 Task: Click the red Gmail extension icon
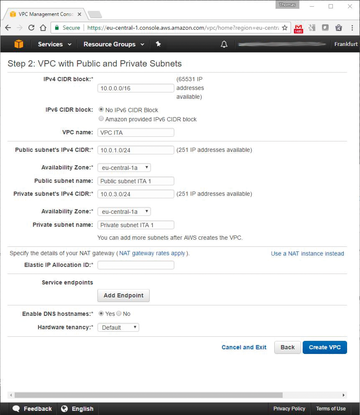coord(298,28)
